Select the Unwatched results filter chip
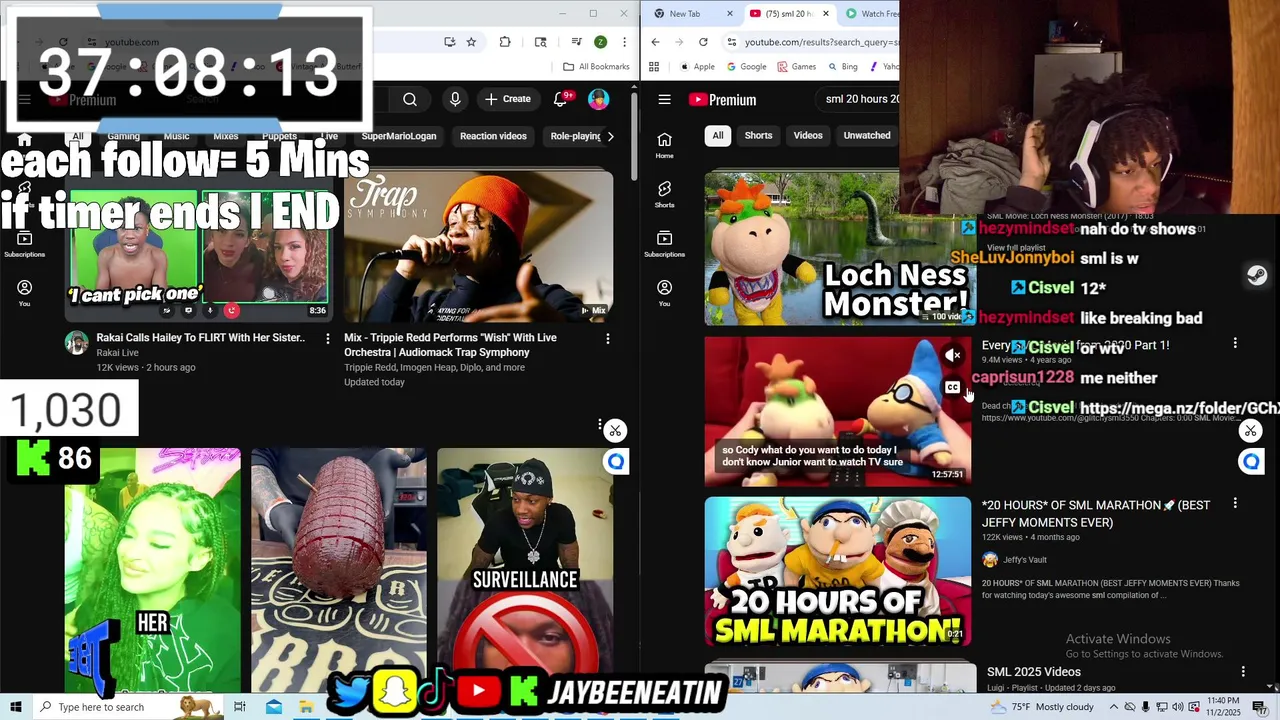The image size is (1280, 720). (867, 136)
